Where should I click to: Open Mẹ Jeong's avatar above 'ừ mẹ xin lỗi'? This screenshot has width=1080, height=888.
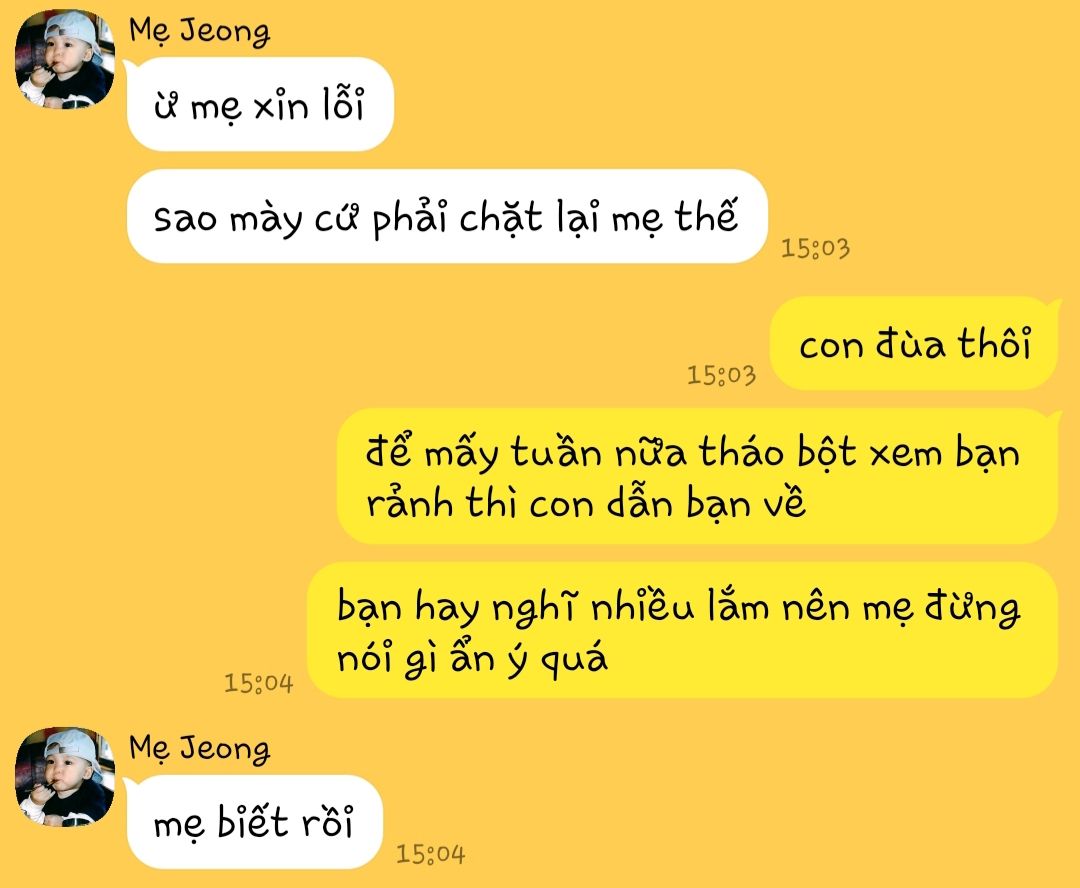coord(65,59)
